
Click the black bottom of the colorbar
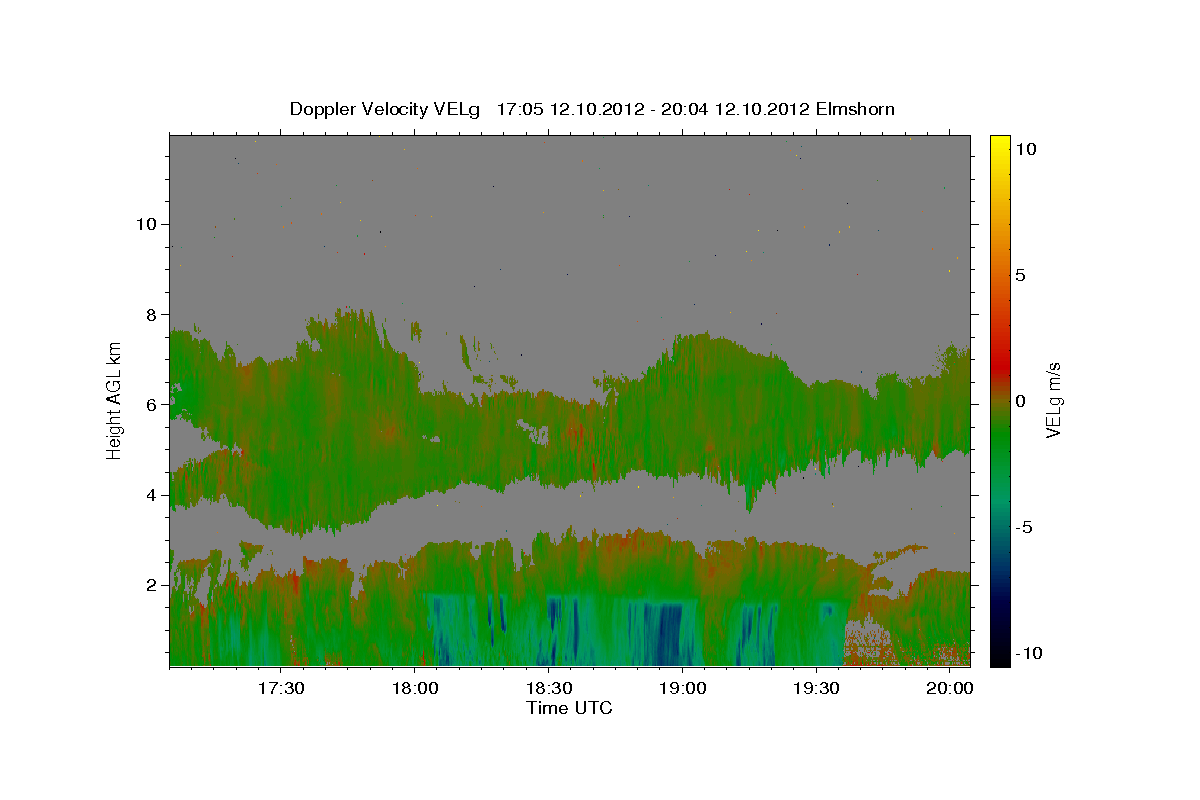coord(1000,658)
